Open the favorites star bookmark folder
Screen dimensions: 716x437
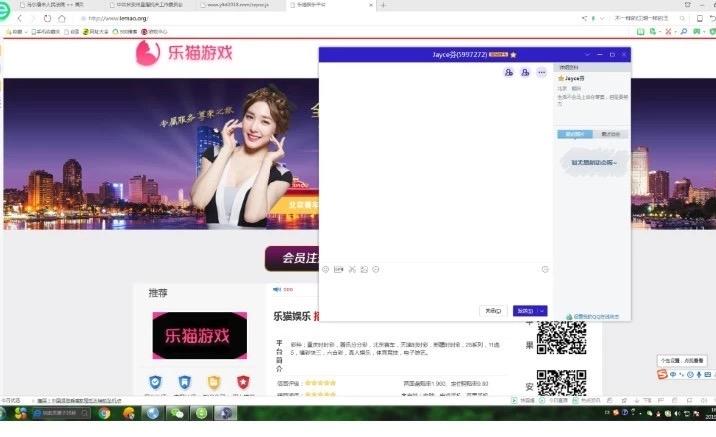point(14,32)
